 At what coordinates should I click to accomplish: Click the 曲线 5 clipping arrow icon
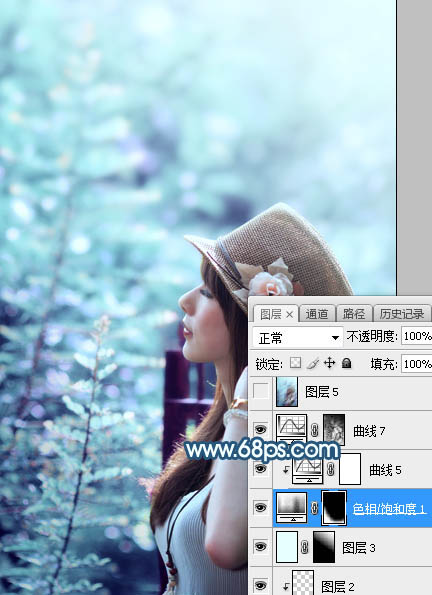(285, 470)
